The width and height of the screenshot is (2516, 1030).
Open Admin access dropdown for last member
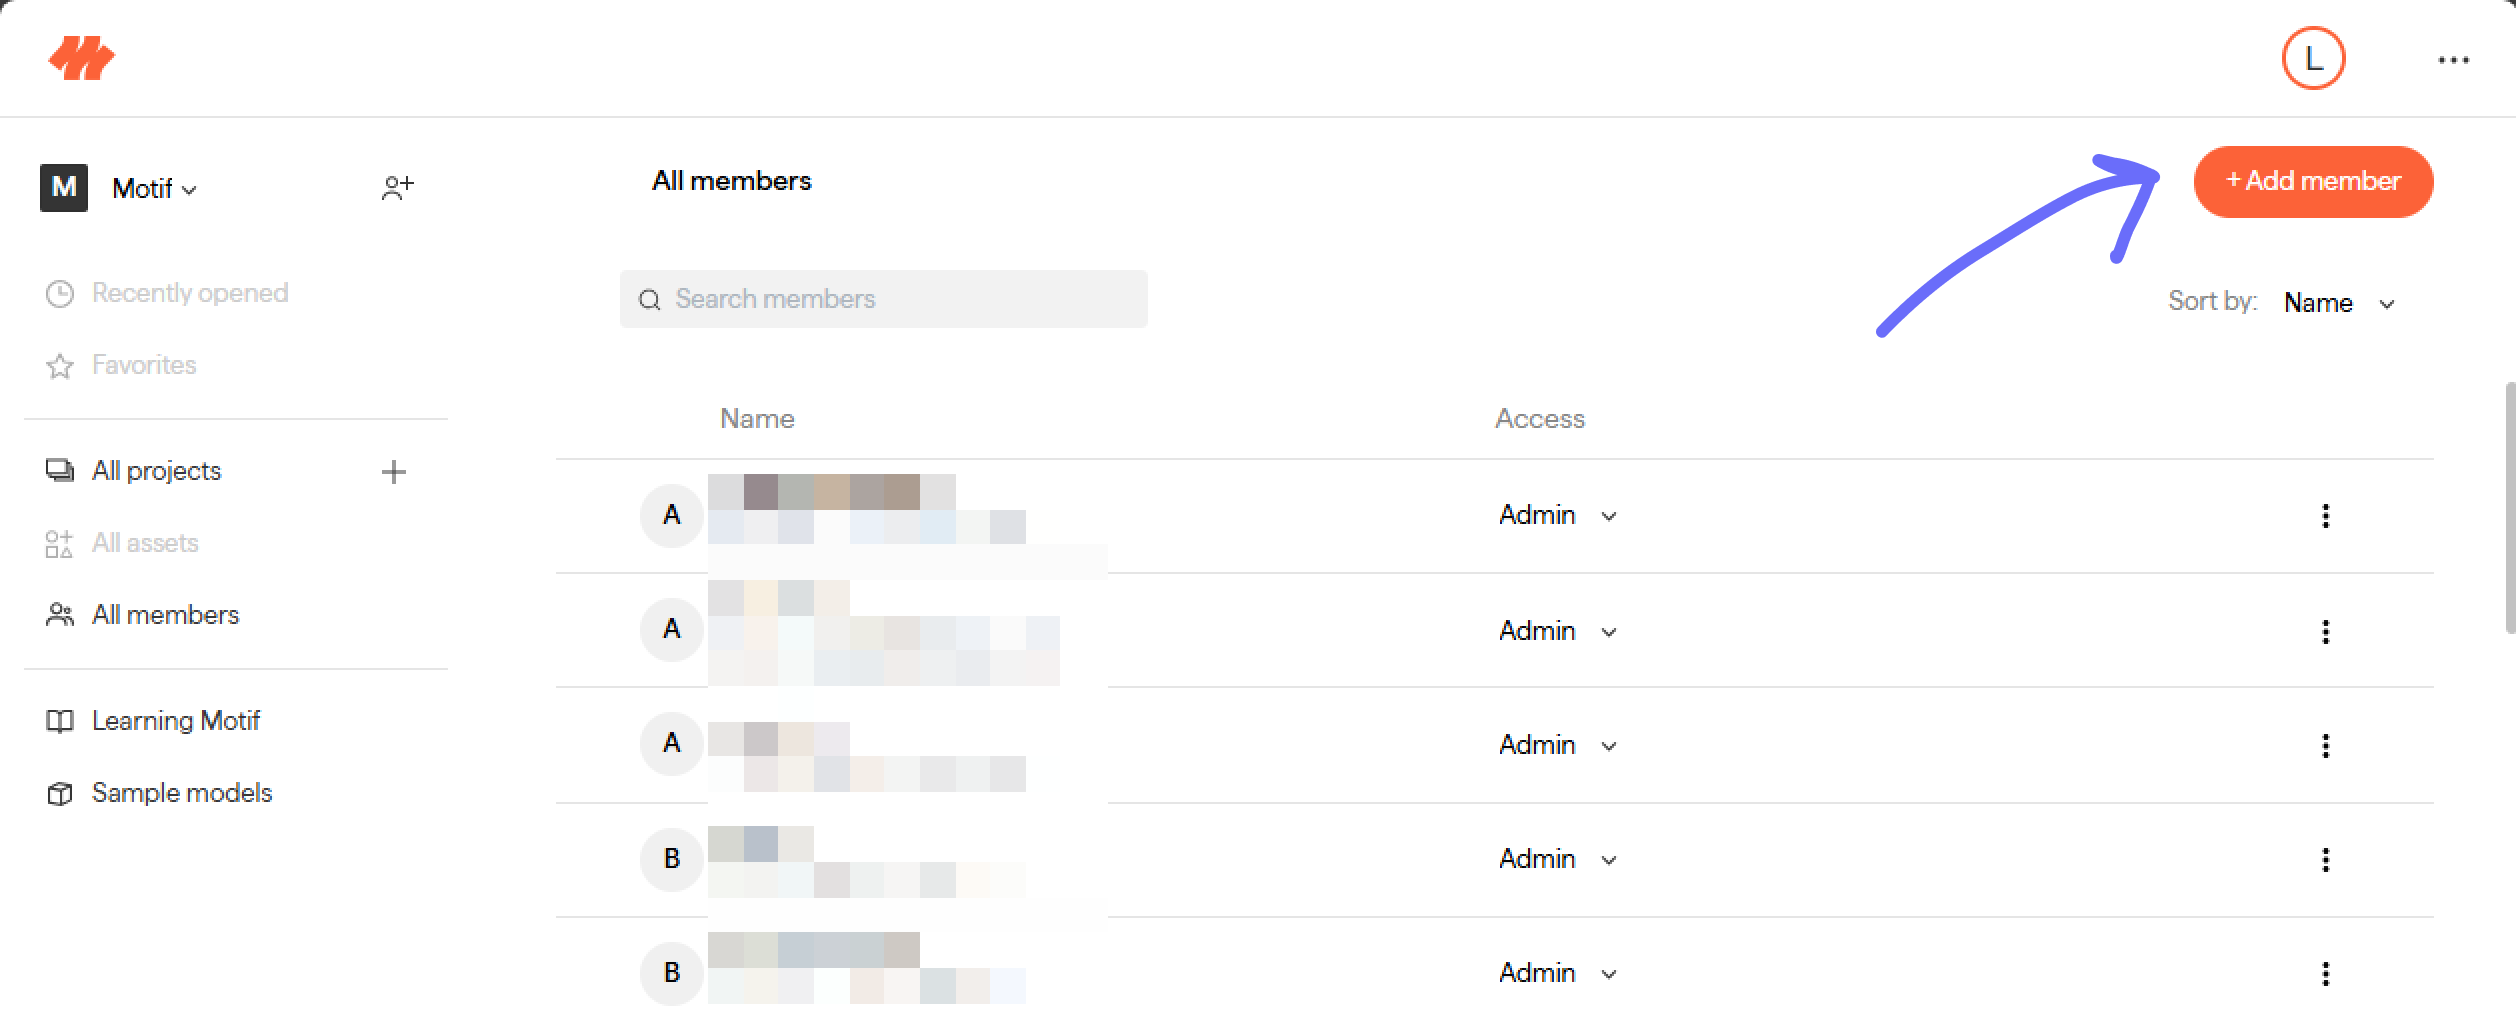(1557, 974)
